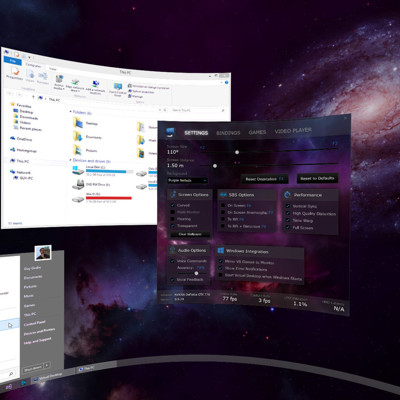The image size is (400, 400).
Task: Click the SBS Options glasses icon
Action: [223, 195]
